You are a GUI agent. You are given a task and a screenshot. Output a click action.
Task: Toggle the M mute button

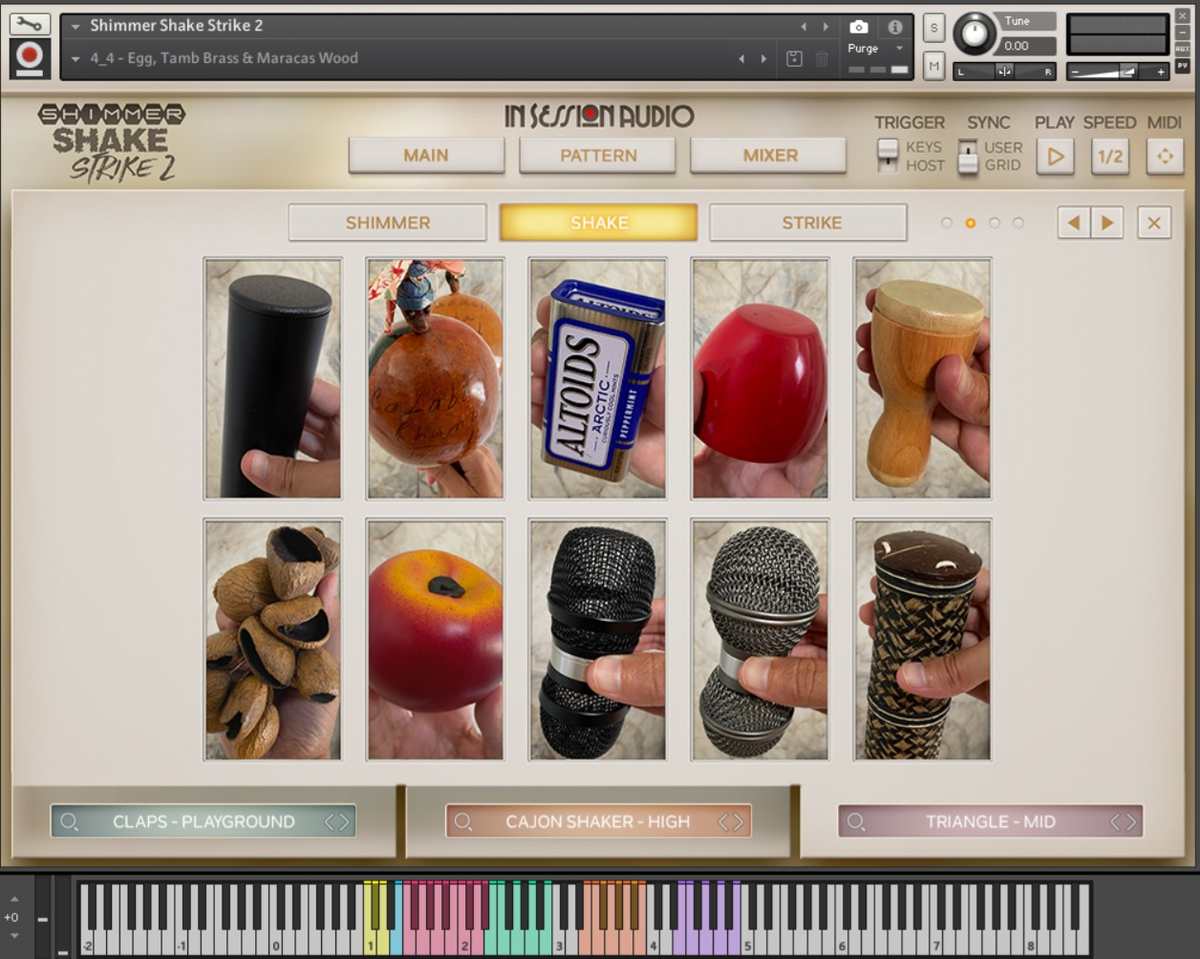(x=934, y=67)
